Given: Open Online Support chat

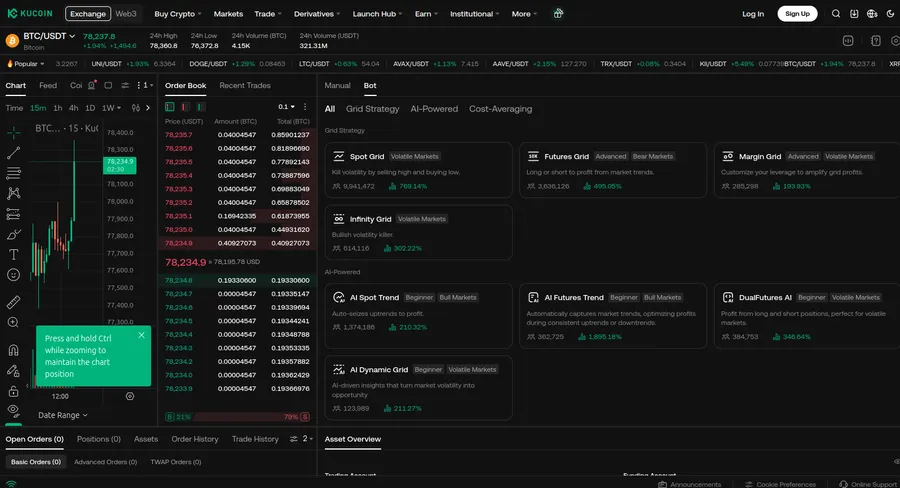Looking at the screenshot, I should [868, 484].
